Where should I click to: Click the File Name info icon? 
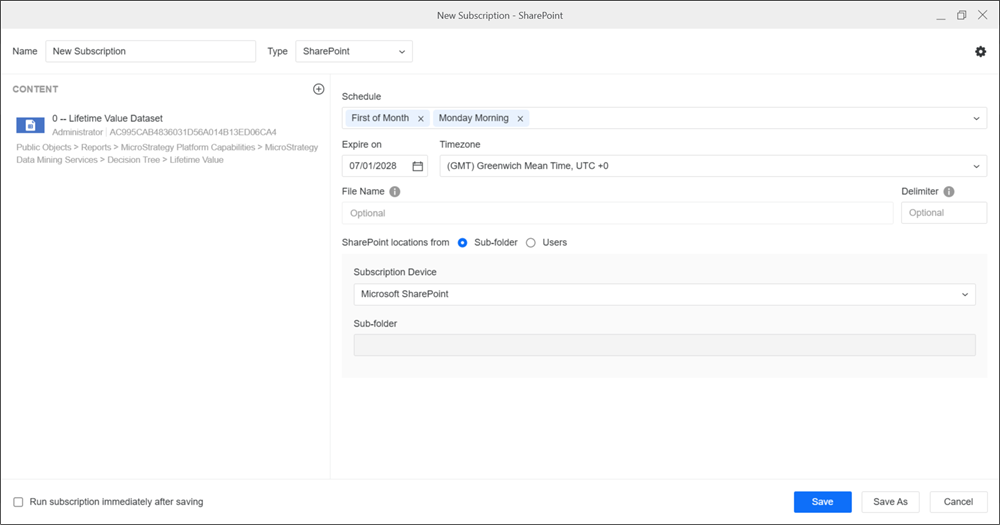tap(395, 192)
